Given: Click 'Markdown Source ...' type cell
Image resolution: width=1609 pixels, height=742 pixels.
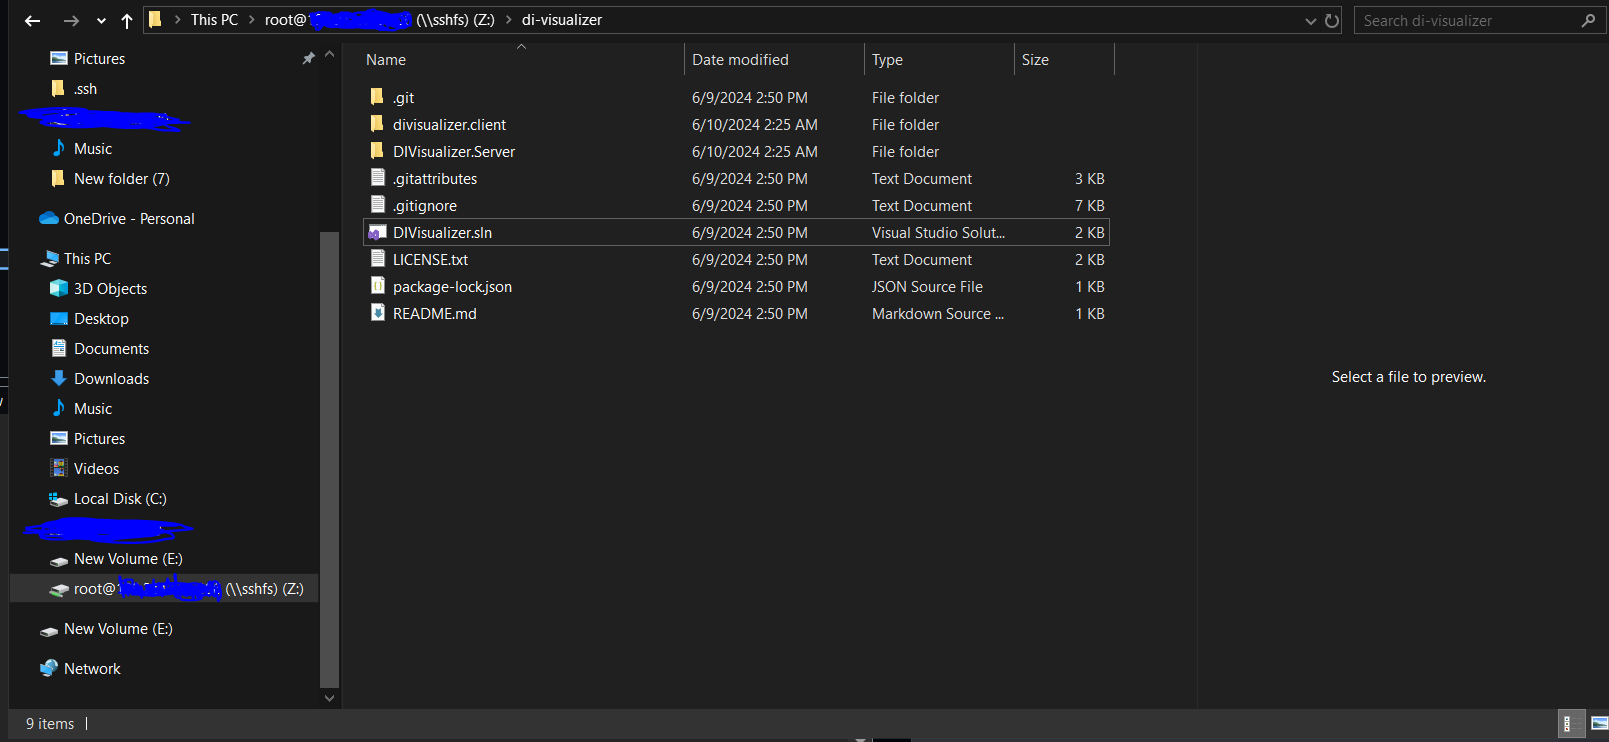Looking at the screenshot, I should pos(937,314).
